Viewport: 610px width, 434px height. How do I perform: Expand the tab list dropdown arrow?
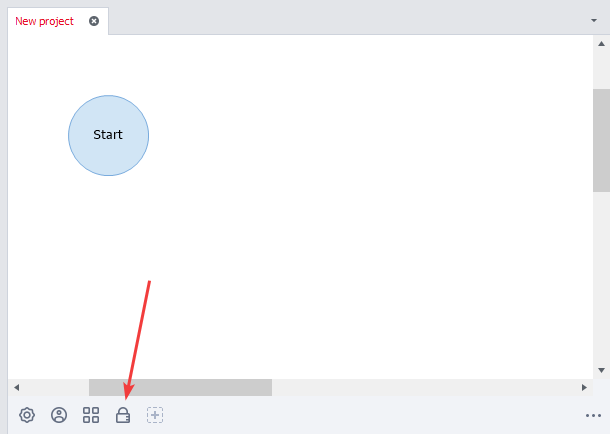click(594, 20)
